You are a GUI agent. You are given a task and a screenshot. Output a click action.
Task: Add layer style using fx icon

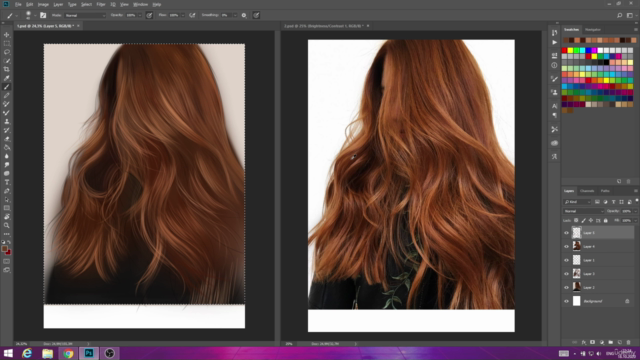[584, 342]
